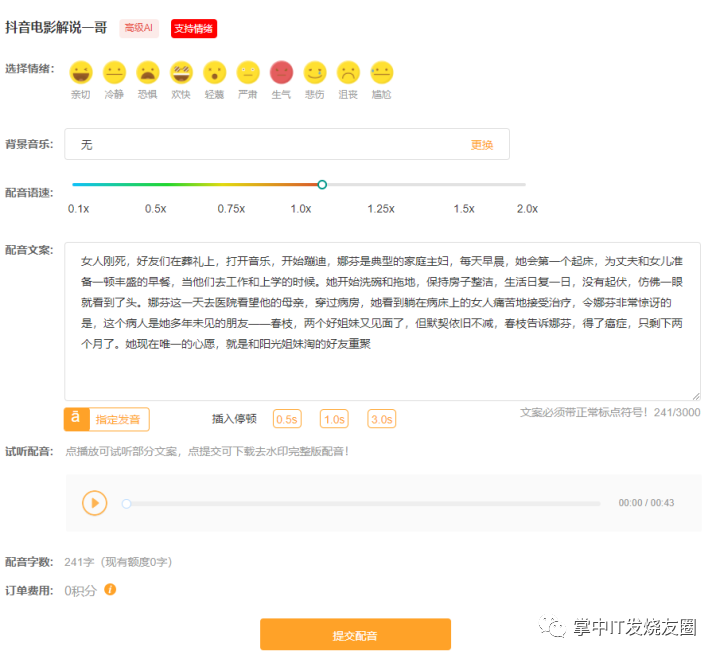Click the 0.75x speed label
This screenshot has height=659, width=720.
tap(231, 209)
